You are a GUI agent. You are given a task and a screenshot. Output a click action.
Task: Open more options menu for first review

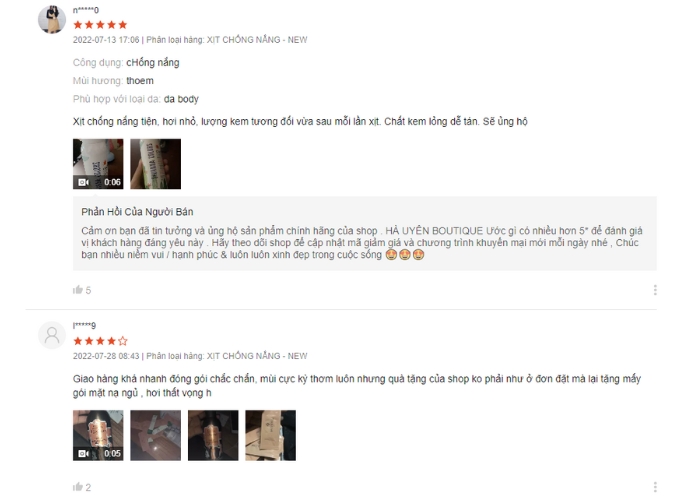655,290
